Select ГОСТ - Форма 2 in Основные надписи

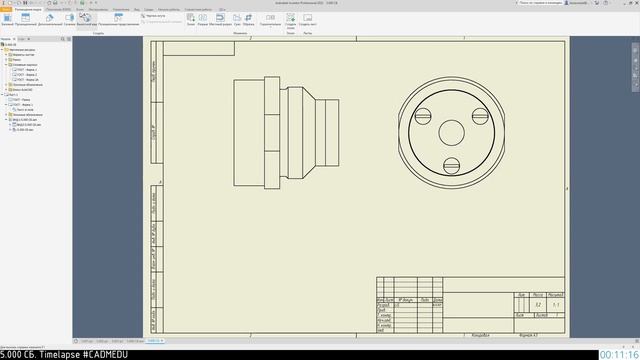point(25,75)
